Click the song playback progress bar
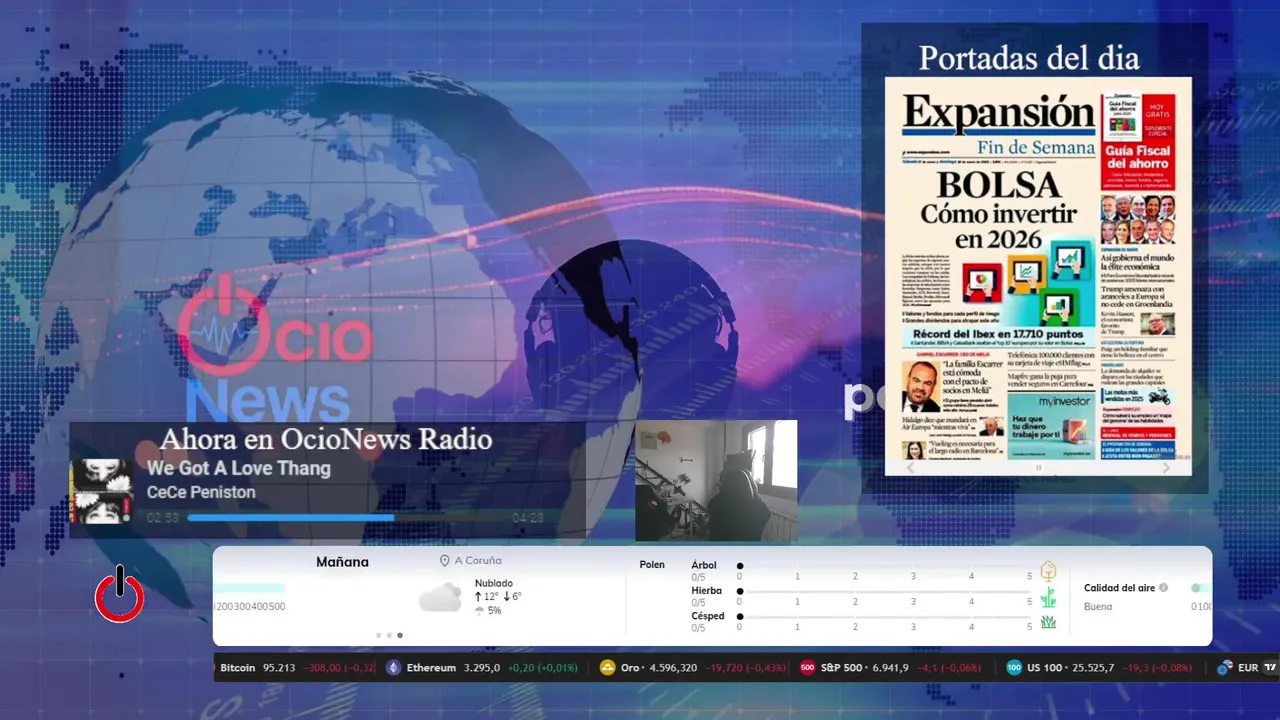This screenshot has height=720, width=1280. (x=346, y=518)
